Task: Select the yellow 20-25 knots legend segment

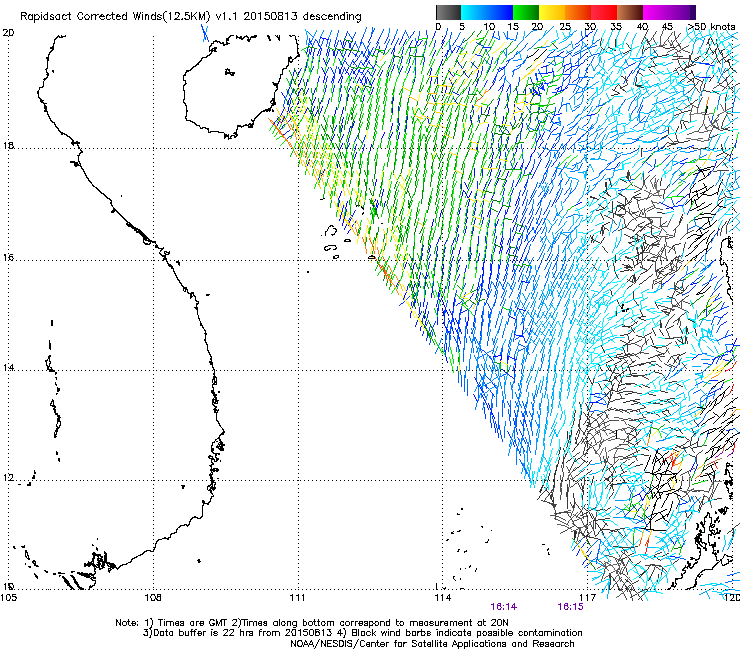Action: pyautogui.click(x=552, y=12)
